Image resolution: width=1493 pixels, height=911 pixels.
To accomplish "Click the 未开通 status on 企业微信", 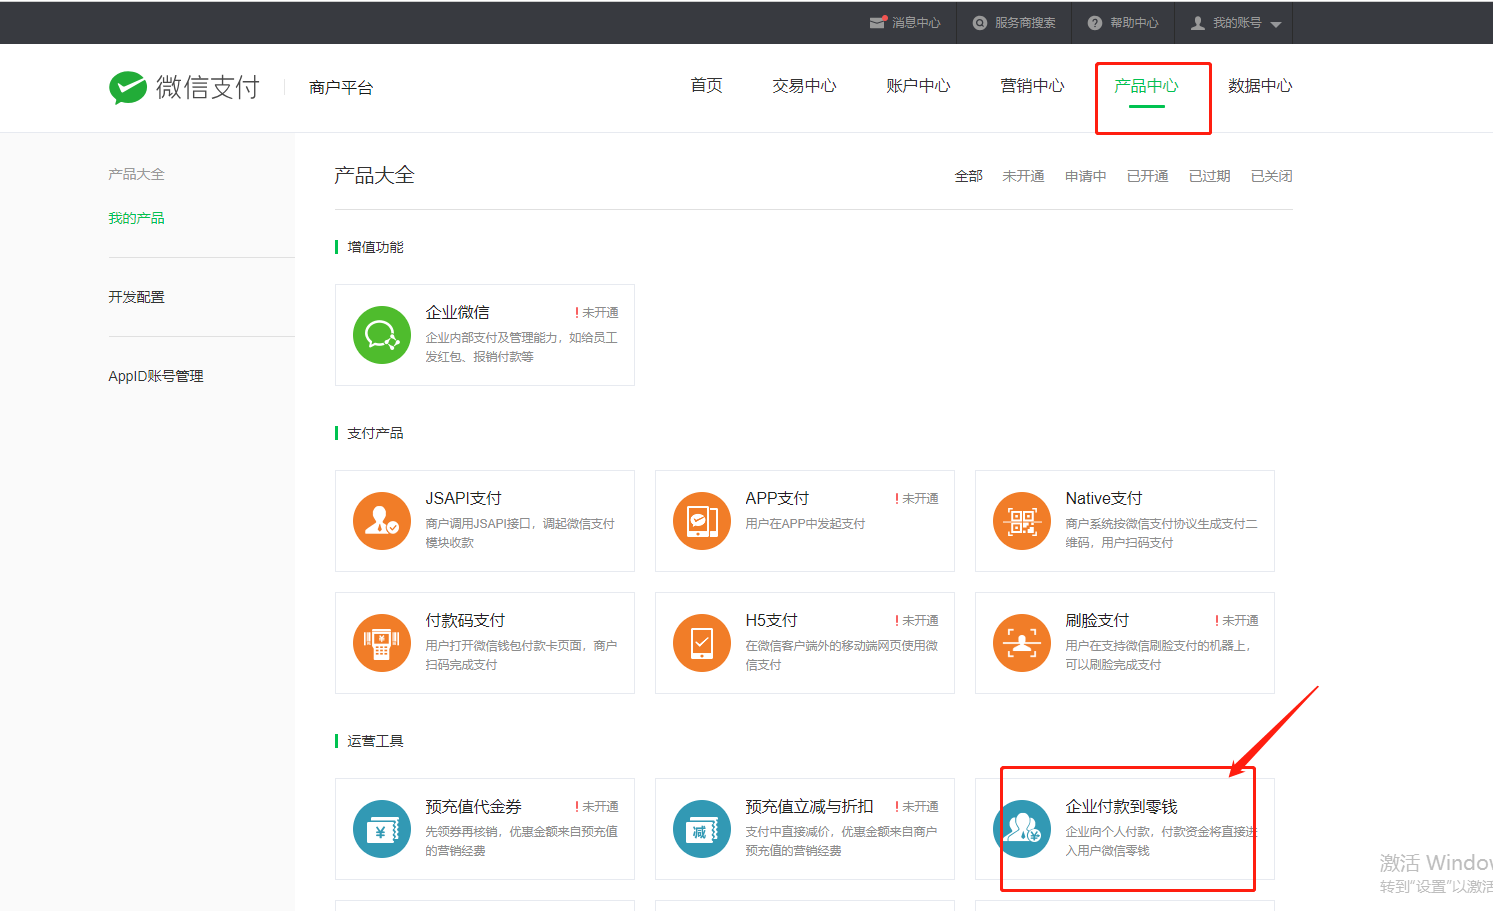I will coord(597,313).
